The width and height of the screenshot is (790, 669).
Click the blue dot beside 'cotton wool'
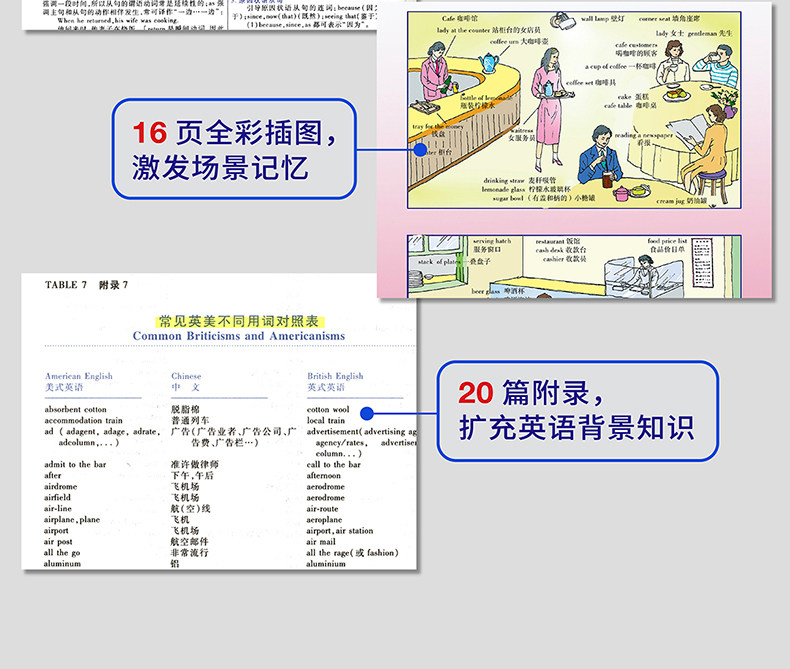(367, 414)
